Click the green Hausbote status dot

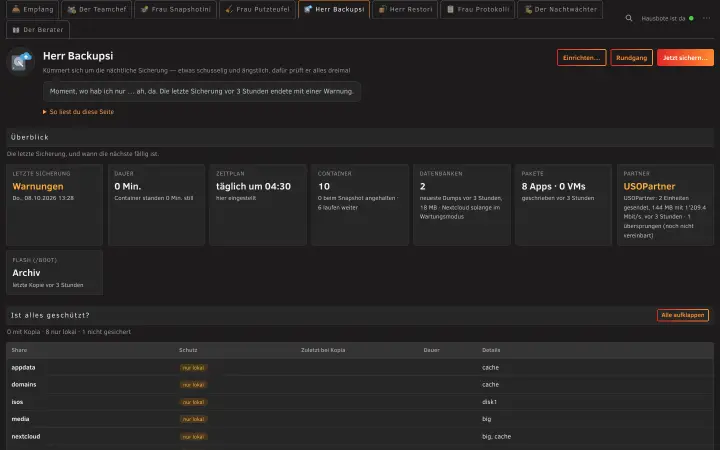coord(691,18)
